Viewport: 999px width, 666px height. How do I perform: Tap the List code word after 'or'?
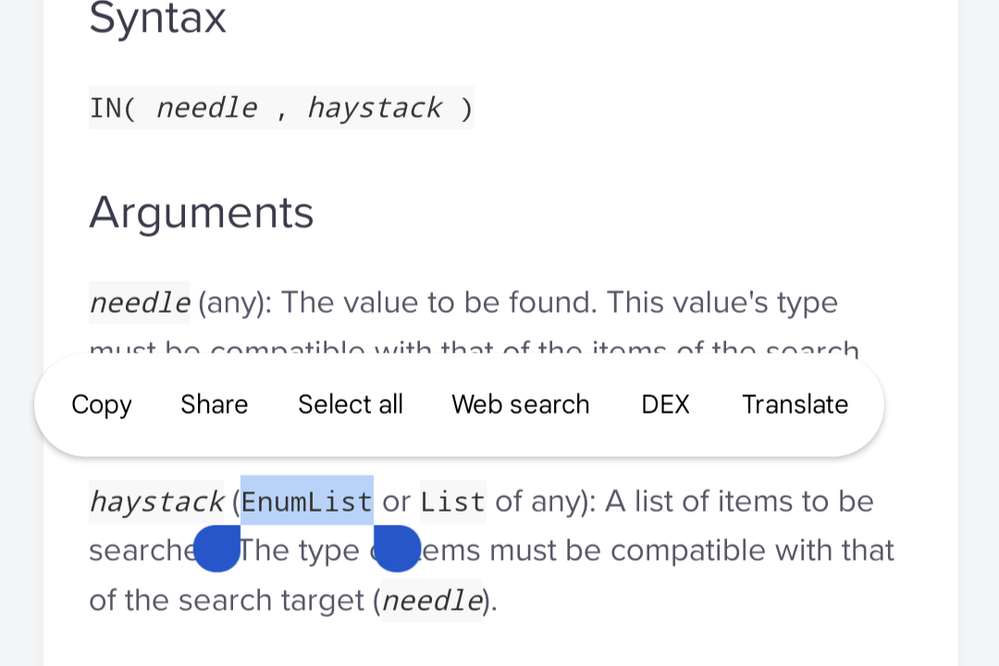pos(453,502)
